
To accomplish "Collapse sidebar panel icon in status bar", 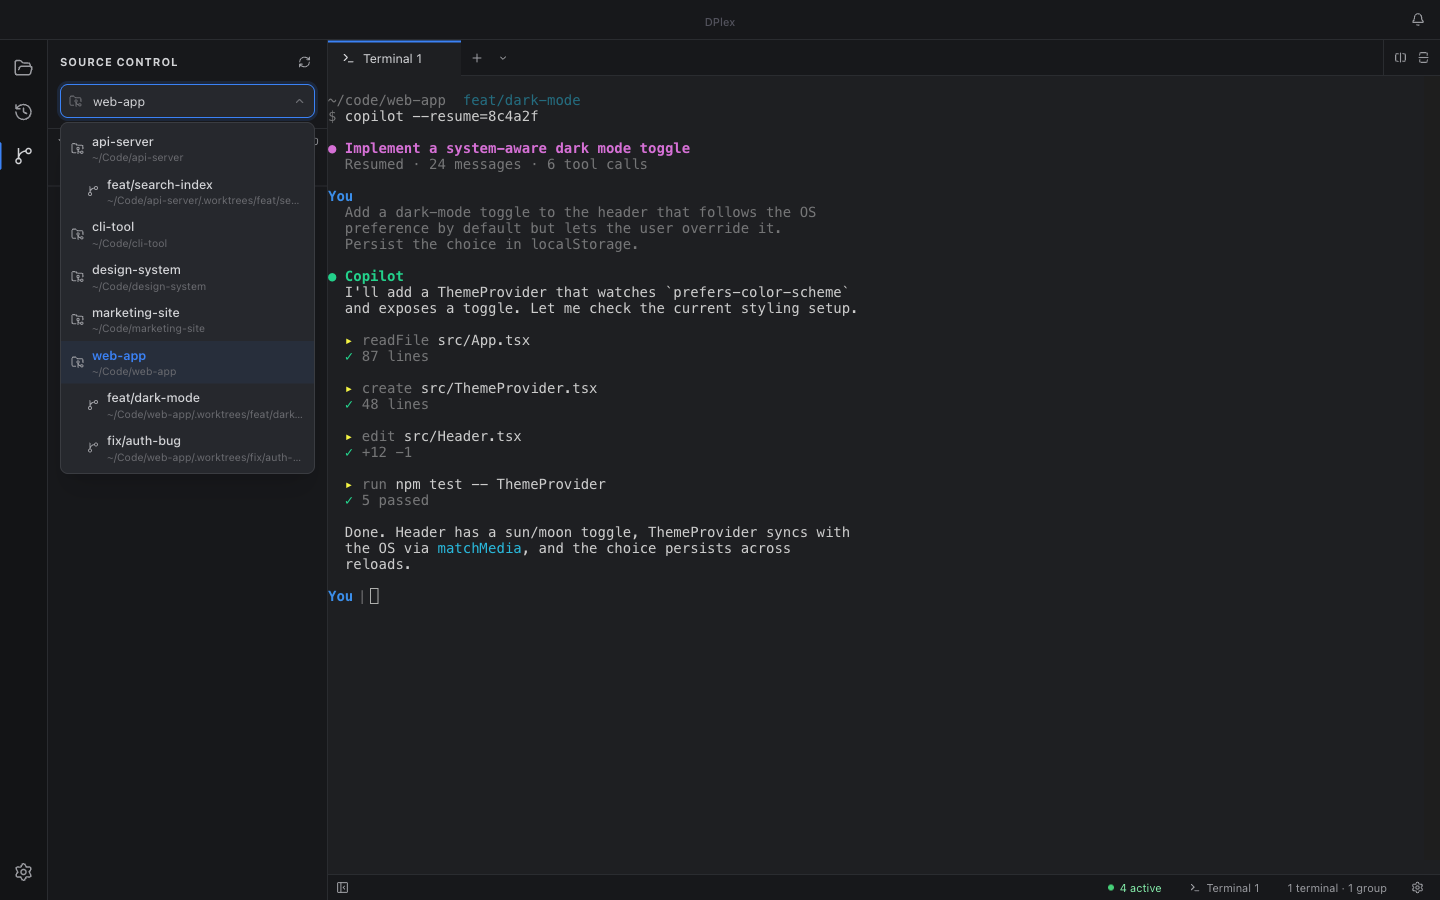I will pos(342,888).
